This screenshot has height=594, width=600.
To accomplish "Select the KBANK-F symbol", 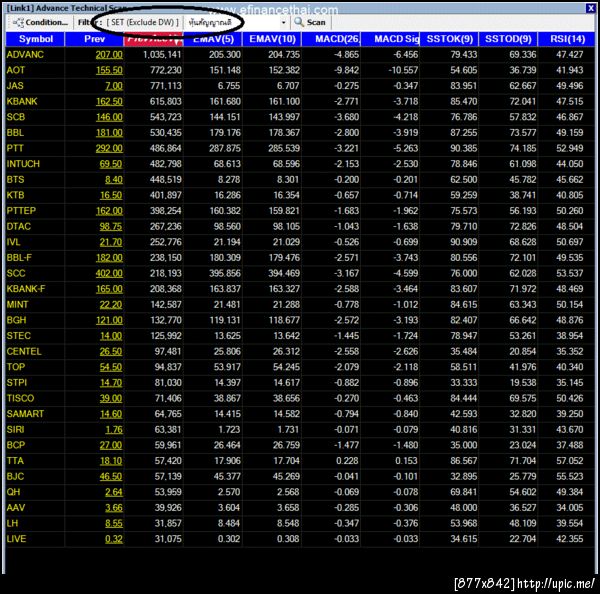I will click(x=26, y=289).
